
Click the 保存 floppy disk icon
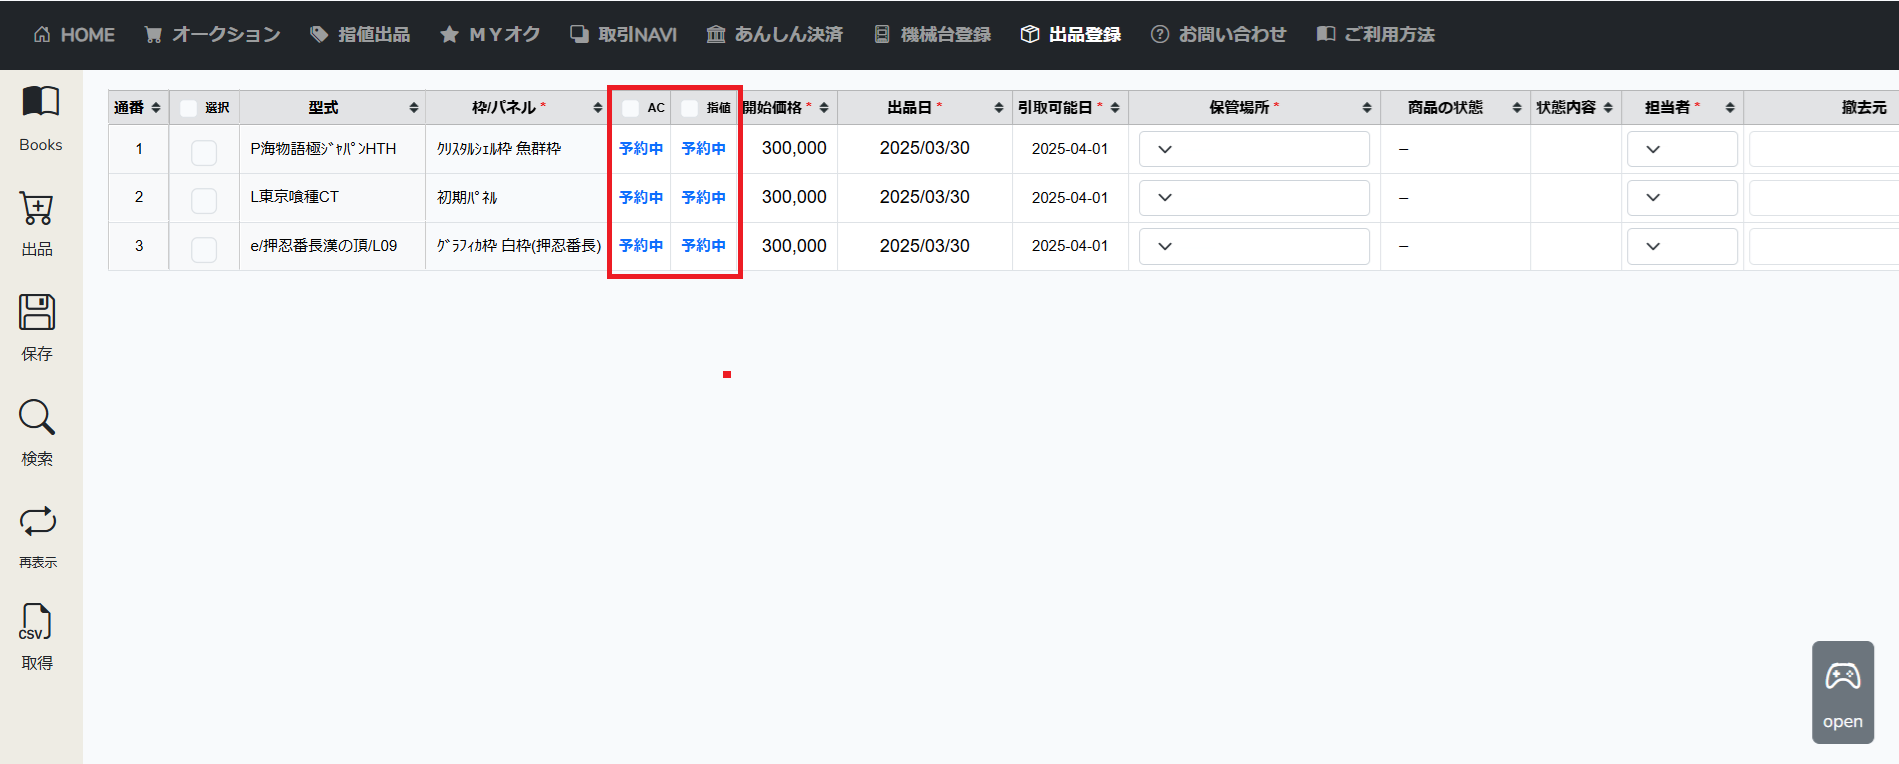[37, 312]
